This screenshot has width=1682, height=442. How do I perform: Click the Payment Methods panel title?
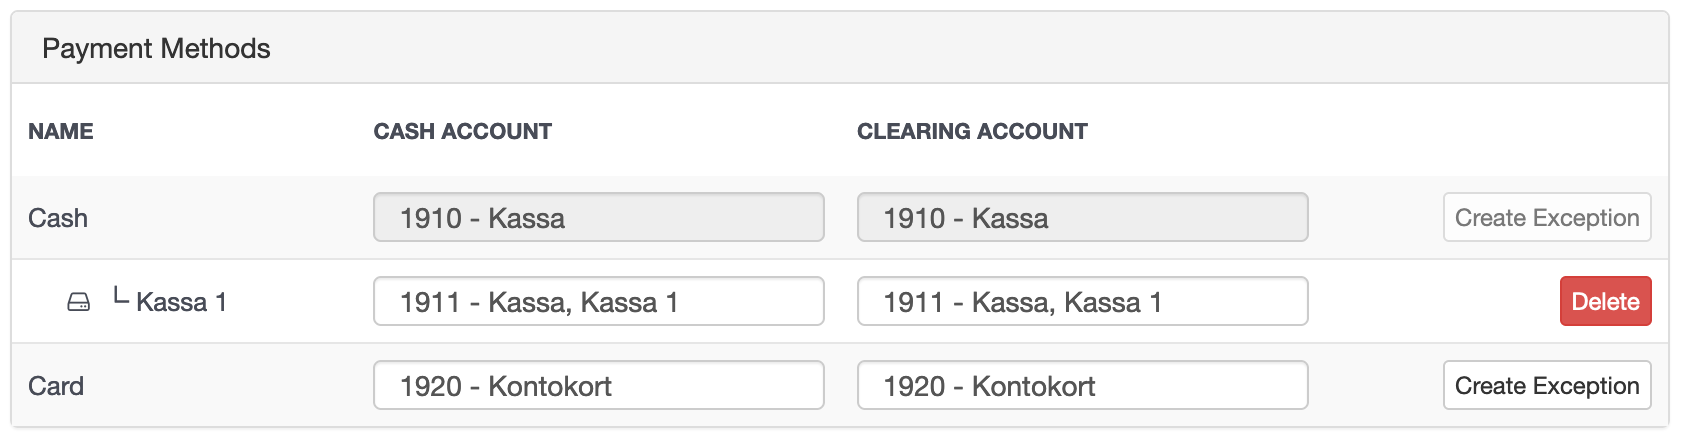tap(156, 48)
